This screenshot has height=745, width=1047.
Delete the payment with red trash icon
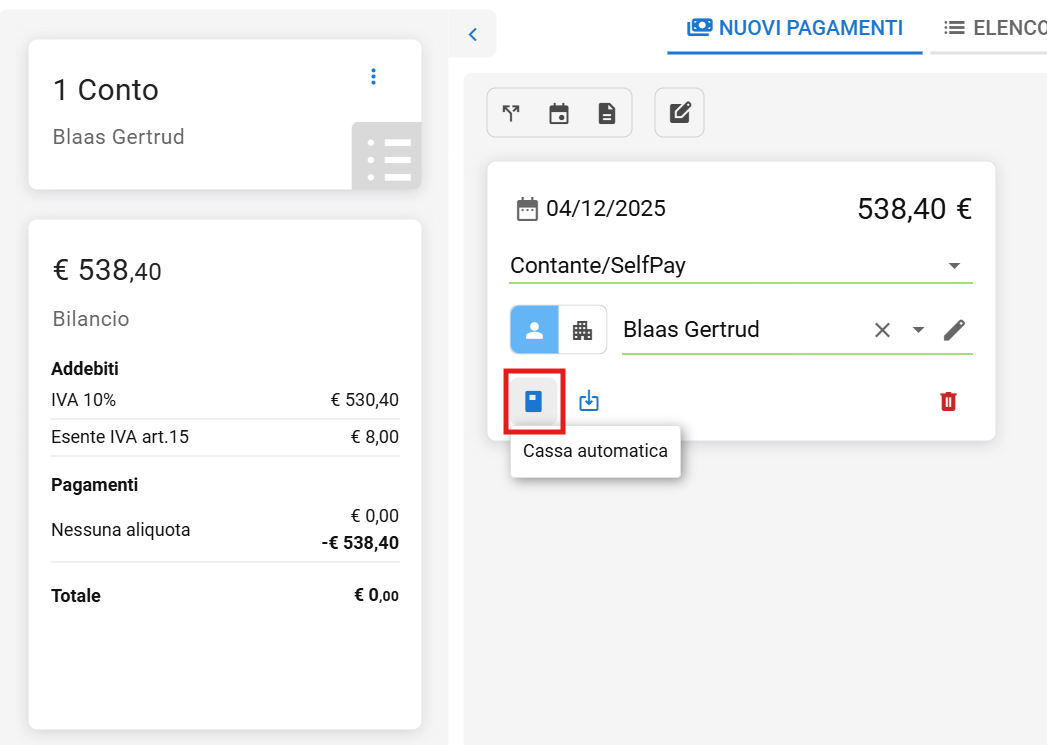(x=948, y=401)
